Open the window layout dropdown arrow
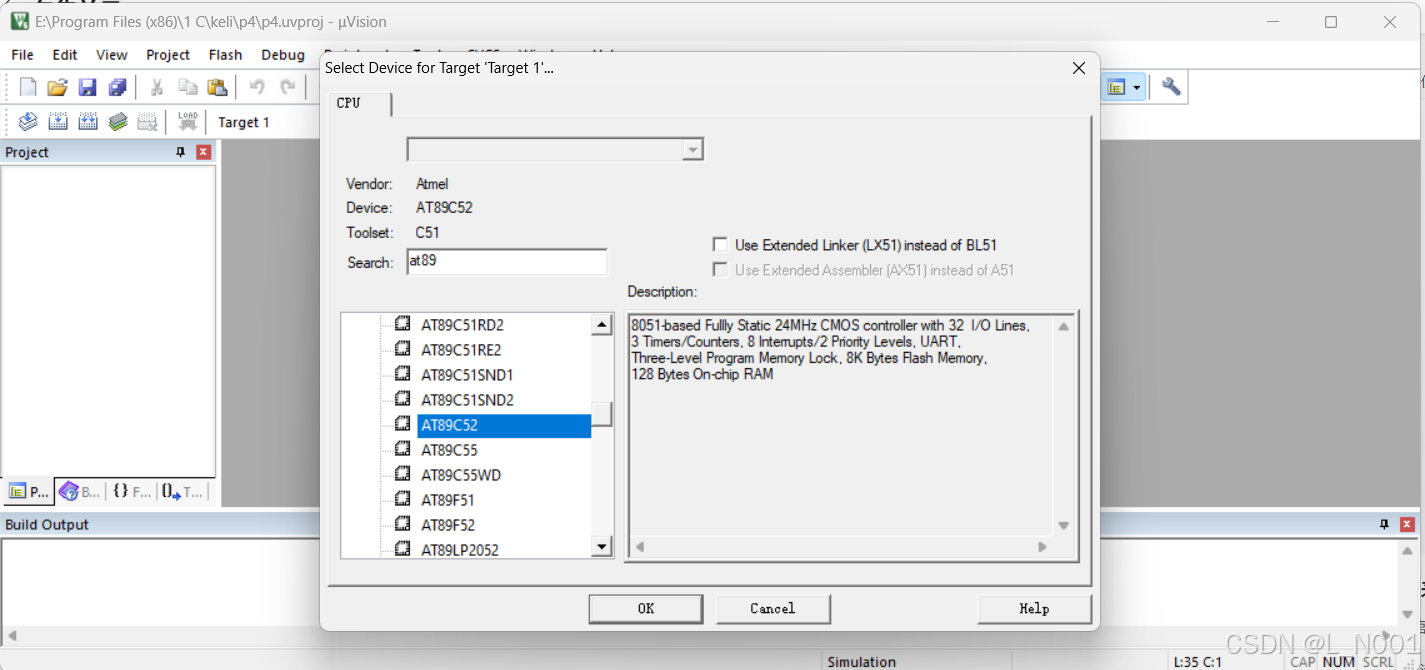The image size is (1425, 670). (x=1137, y=88)
